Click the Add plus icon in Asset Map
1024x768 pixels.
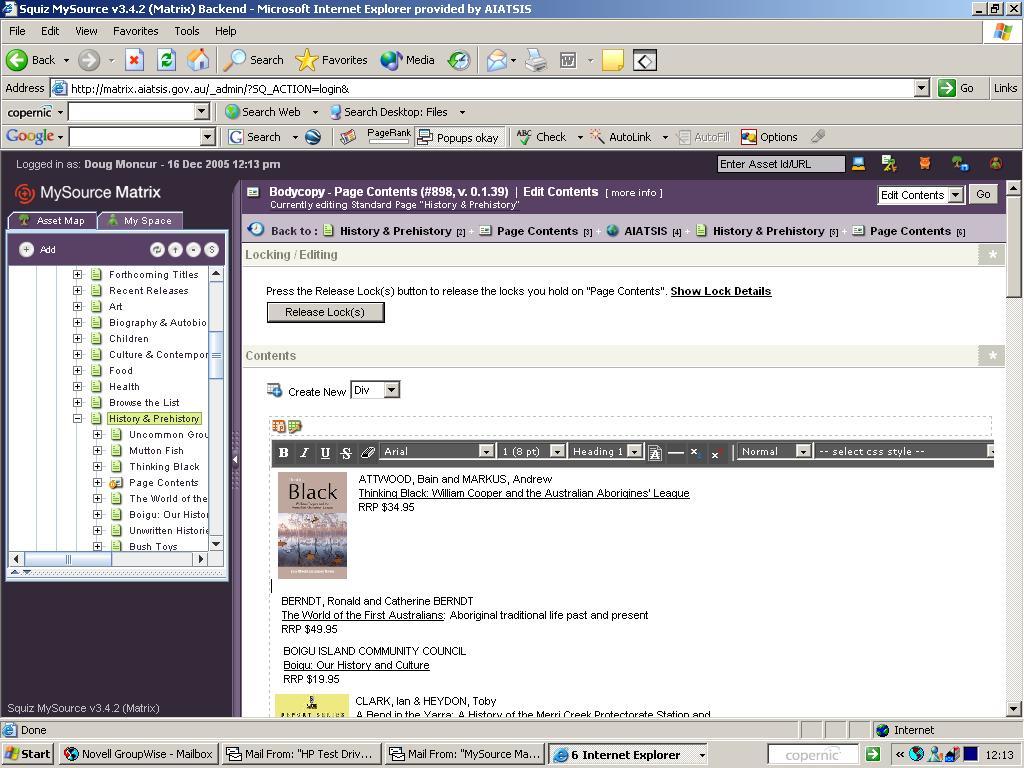pos(27,249)
